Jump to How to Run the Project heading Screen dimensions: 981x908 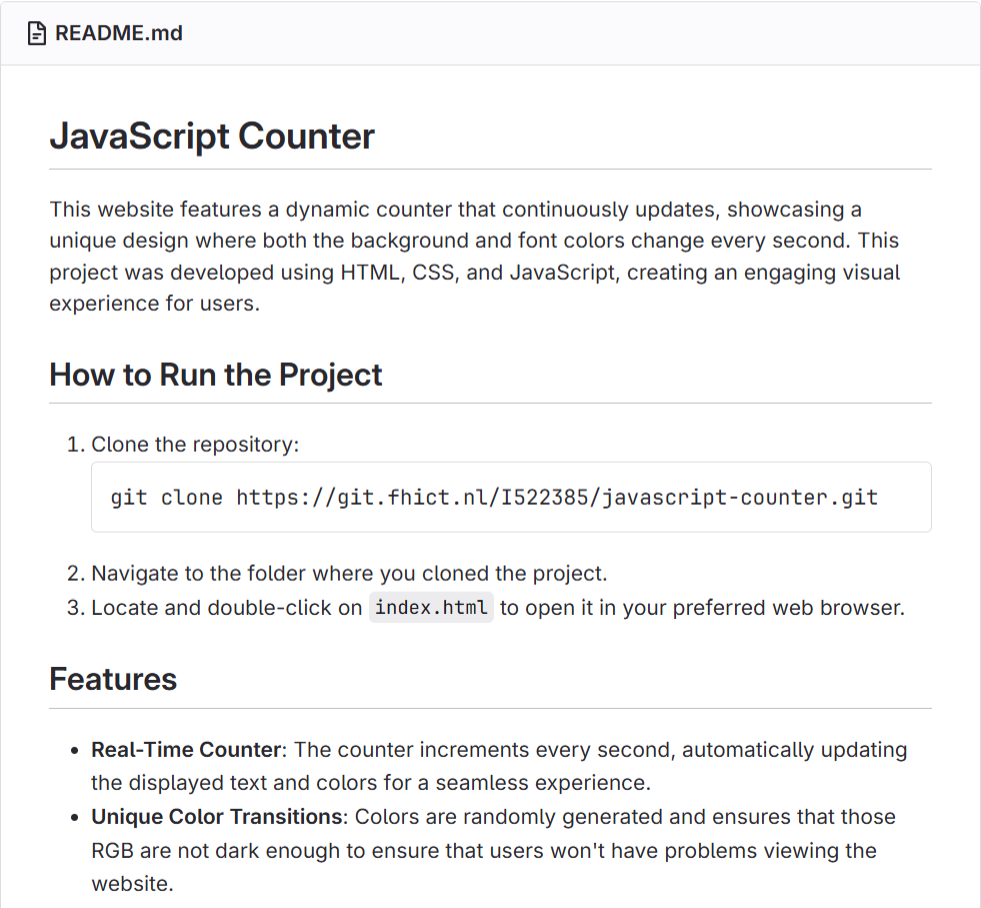point(216,375)
